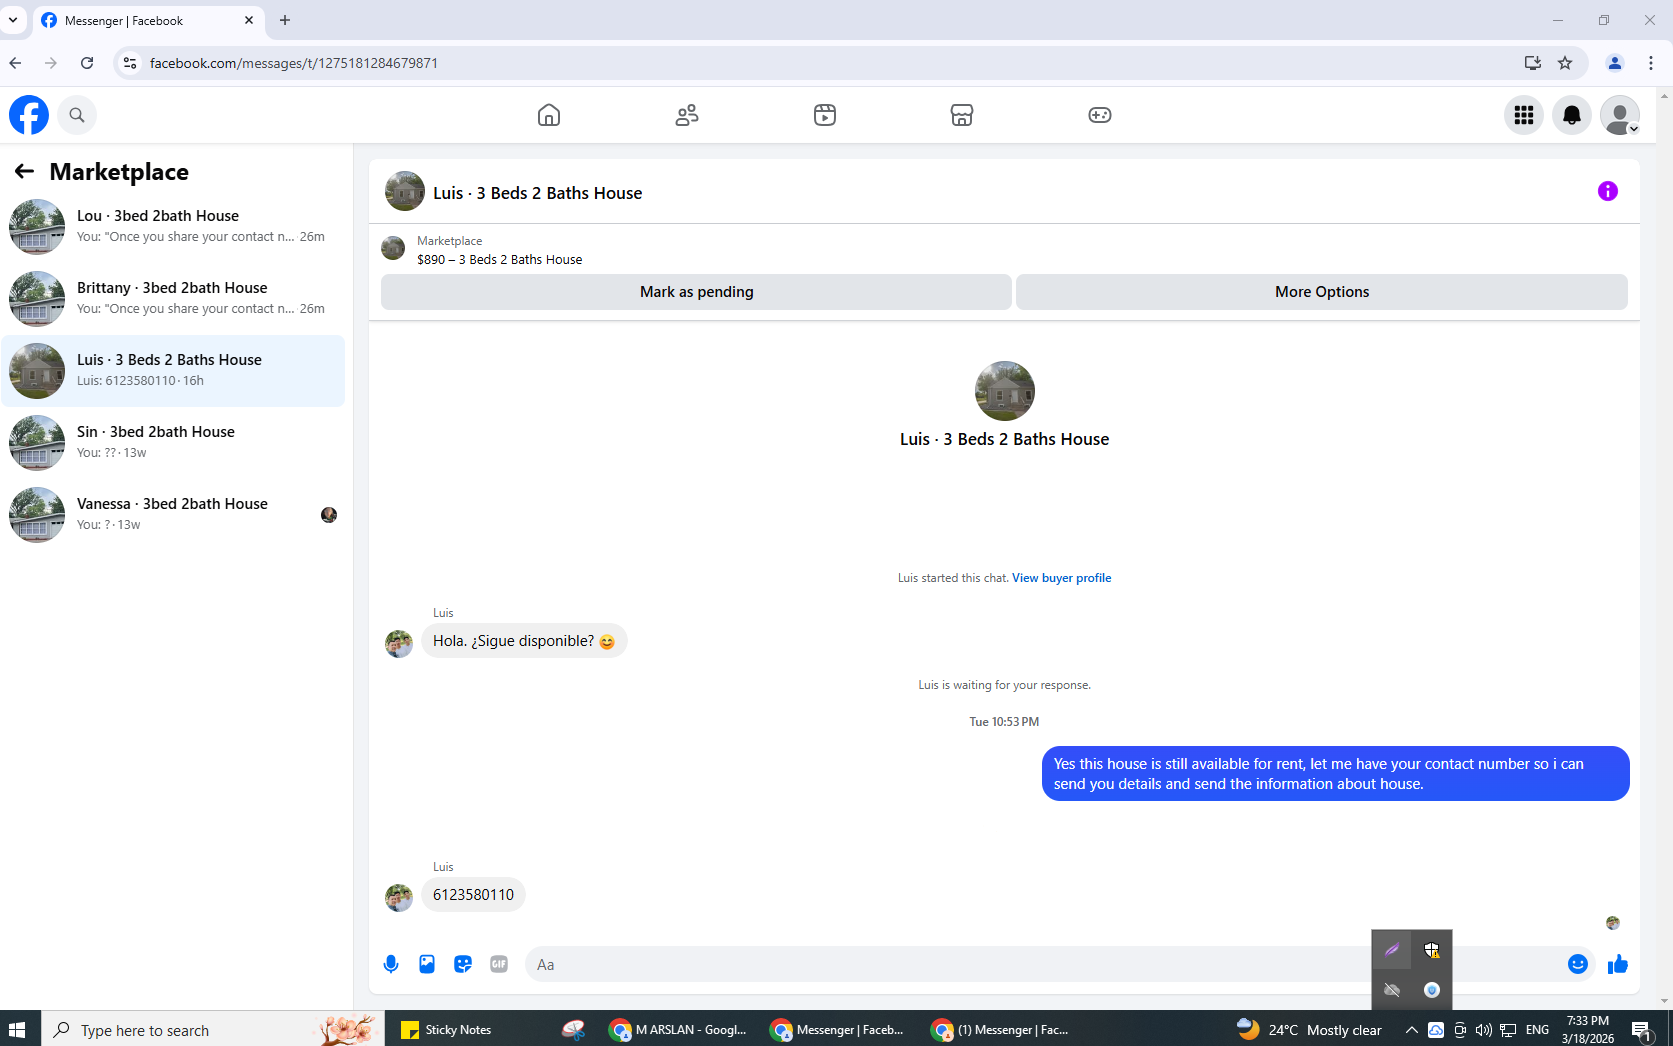This screenshot has width=1673, height=1046.
Task: Open the volume control in tray
Action: pos(1484,1030)
